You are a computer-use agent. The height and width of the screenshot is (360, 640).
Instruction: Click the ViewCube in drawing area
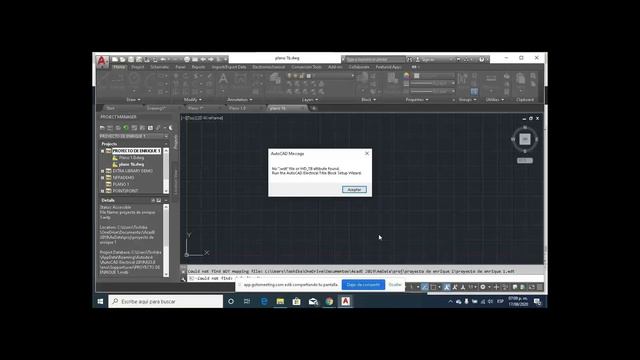coord(524,139)
